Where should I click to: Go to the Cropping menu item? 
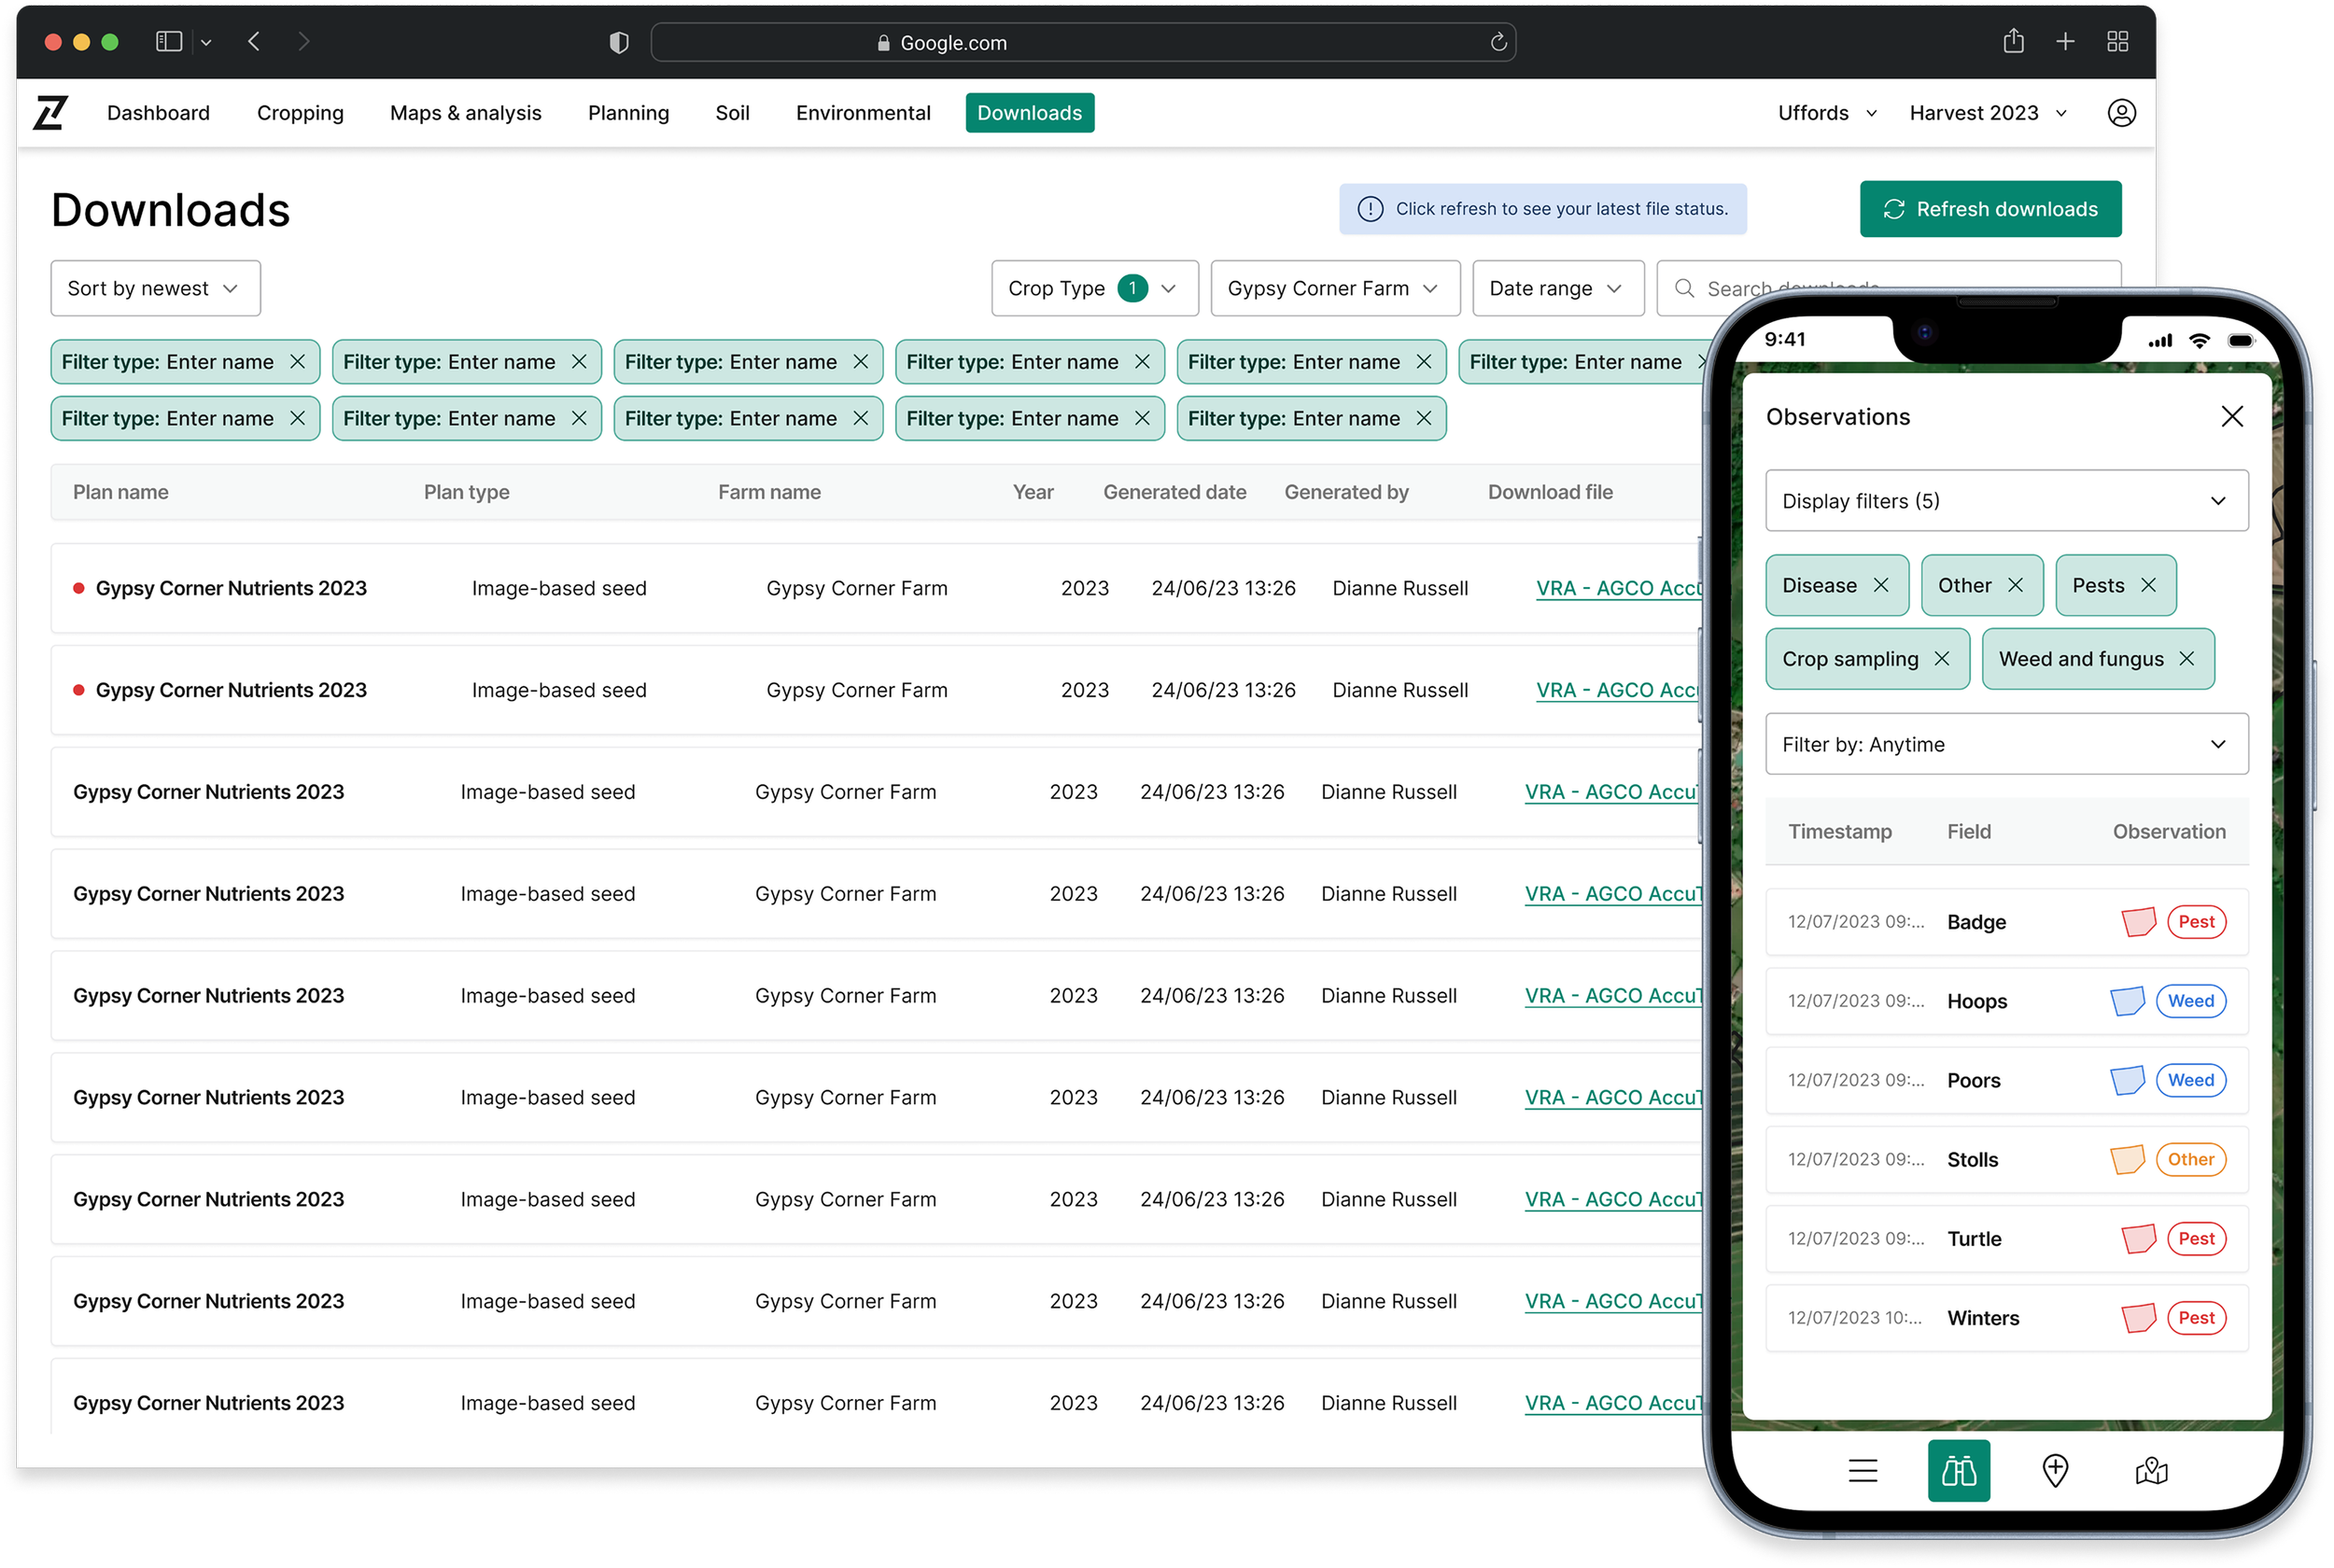tap(300, 113)
